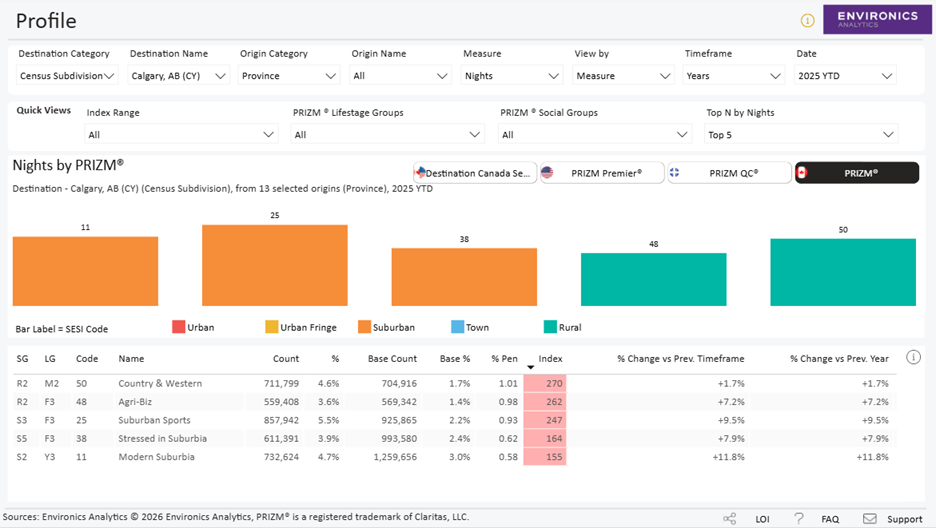
Task: Expand the Top N by Nights dropdown
Action: coord(800,135)
